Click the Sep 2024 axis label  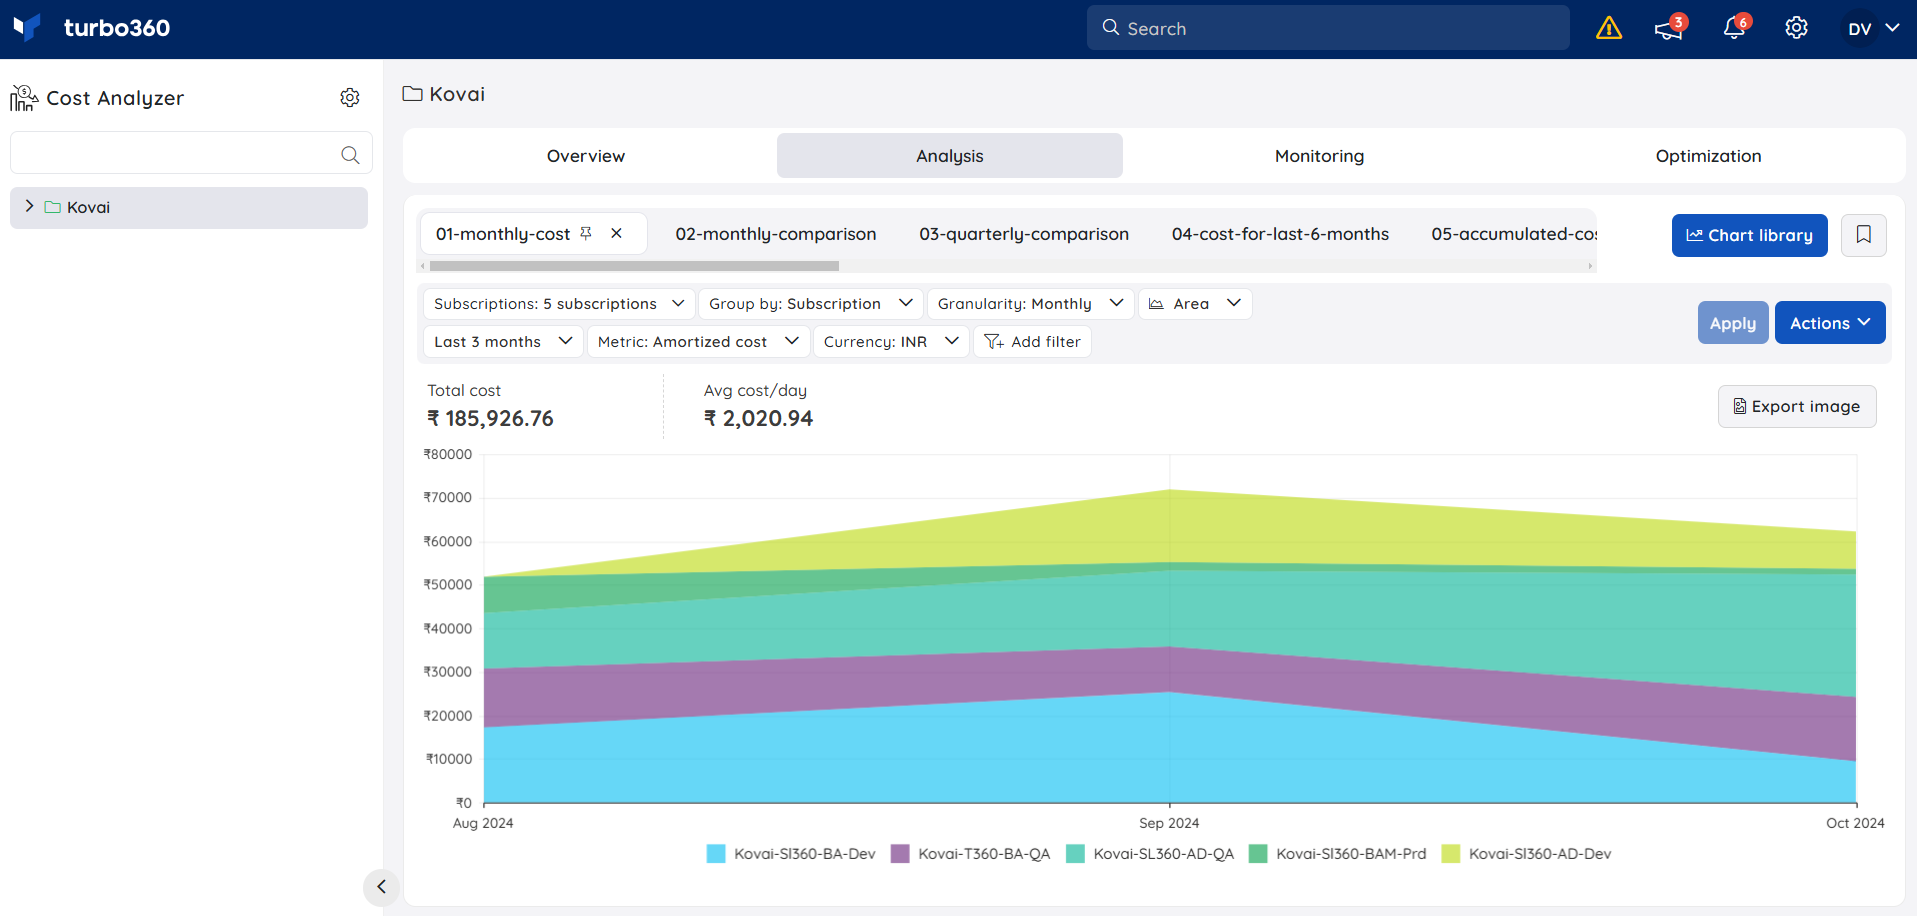[1169, 823]
